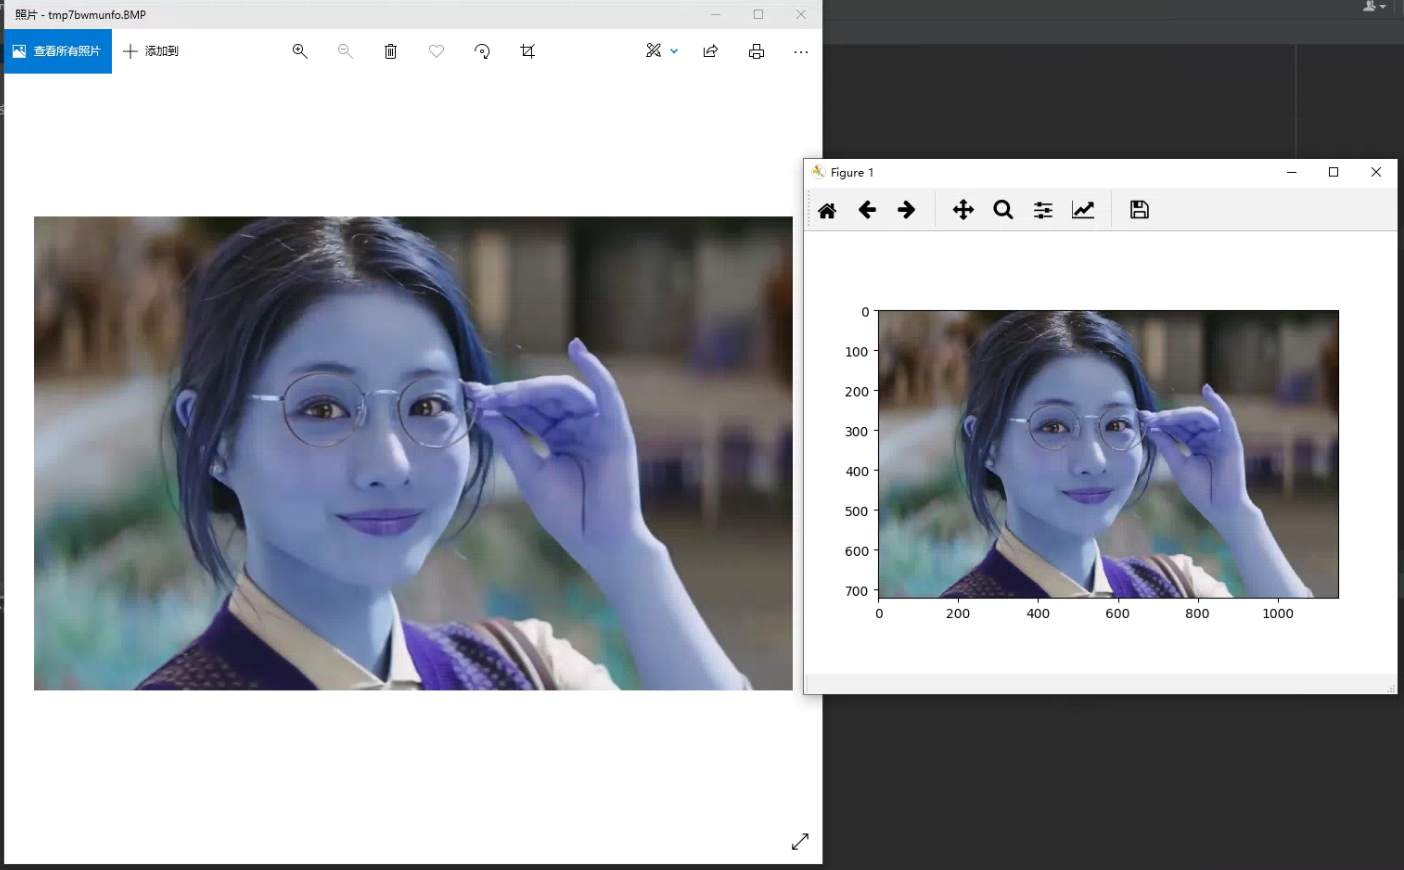The image size is (1404, 870).
Task: Close the Figure 1 window
Action: point(1376,172)
